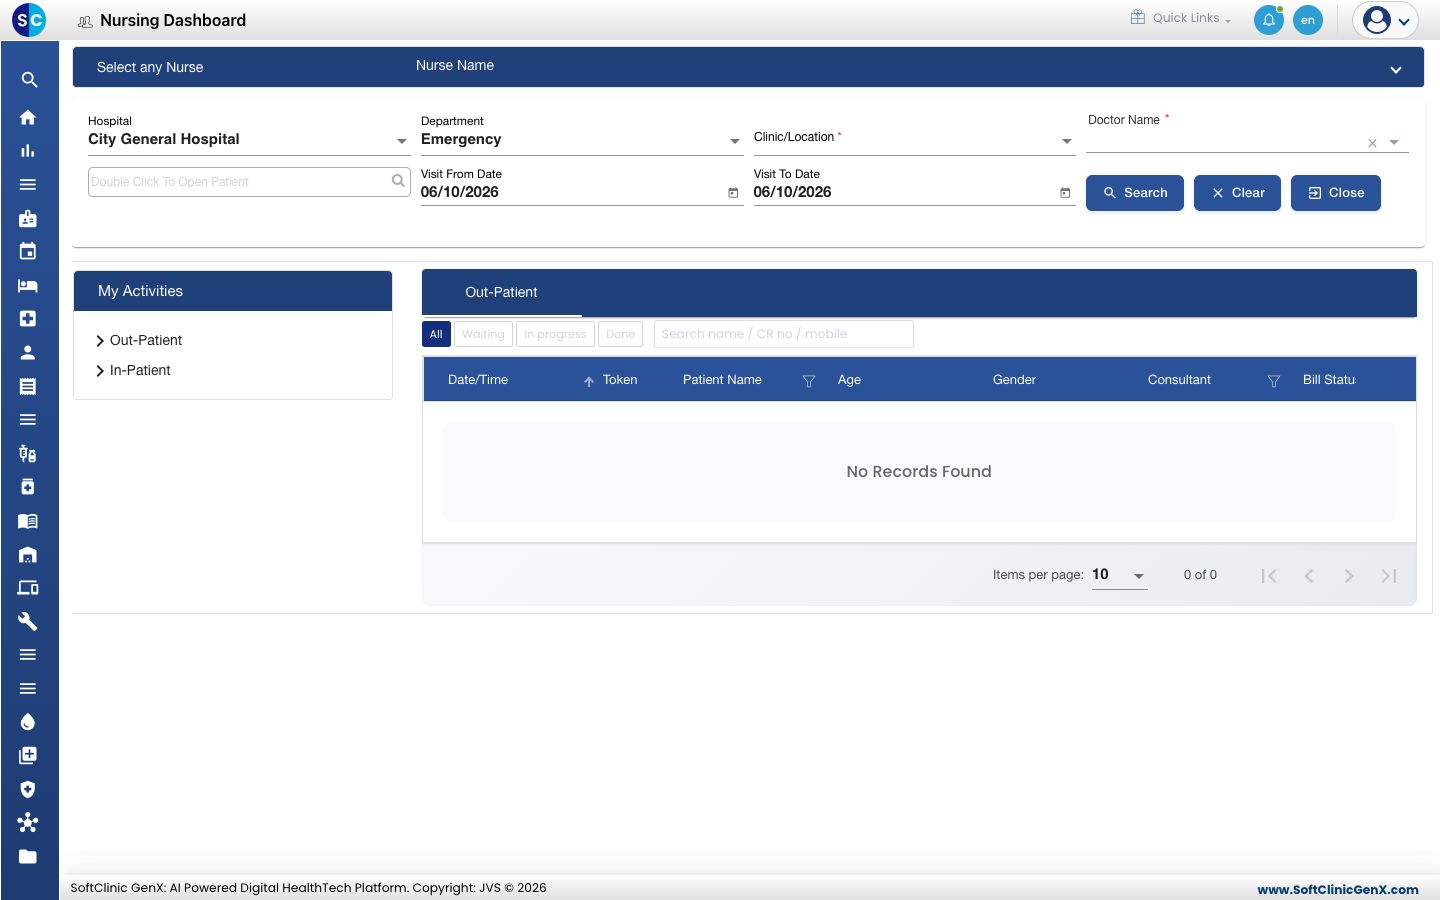The height and width of the screenshot is (900, 1440).
Task: Clear the Doctor Name selection
Action: pos(1372,143)
